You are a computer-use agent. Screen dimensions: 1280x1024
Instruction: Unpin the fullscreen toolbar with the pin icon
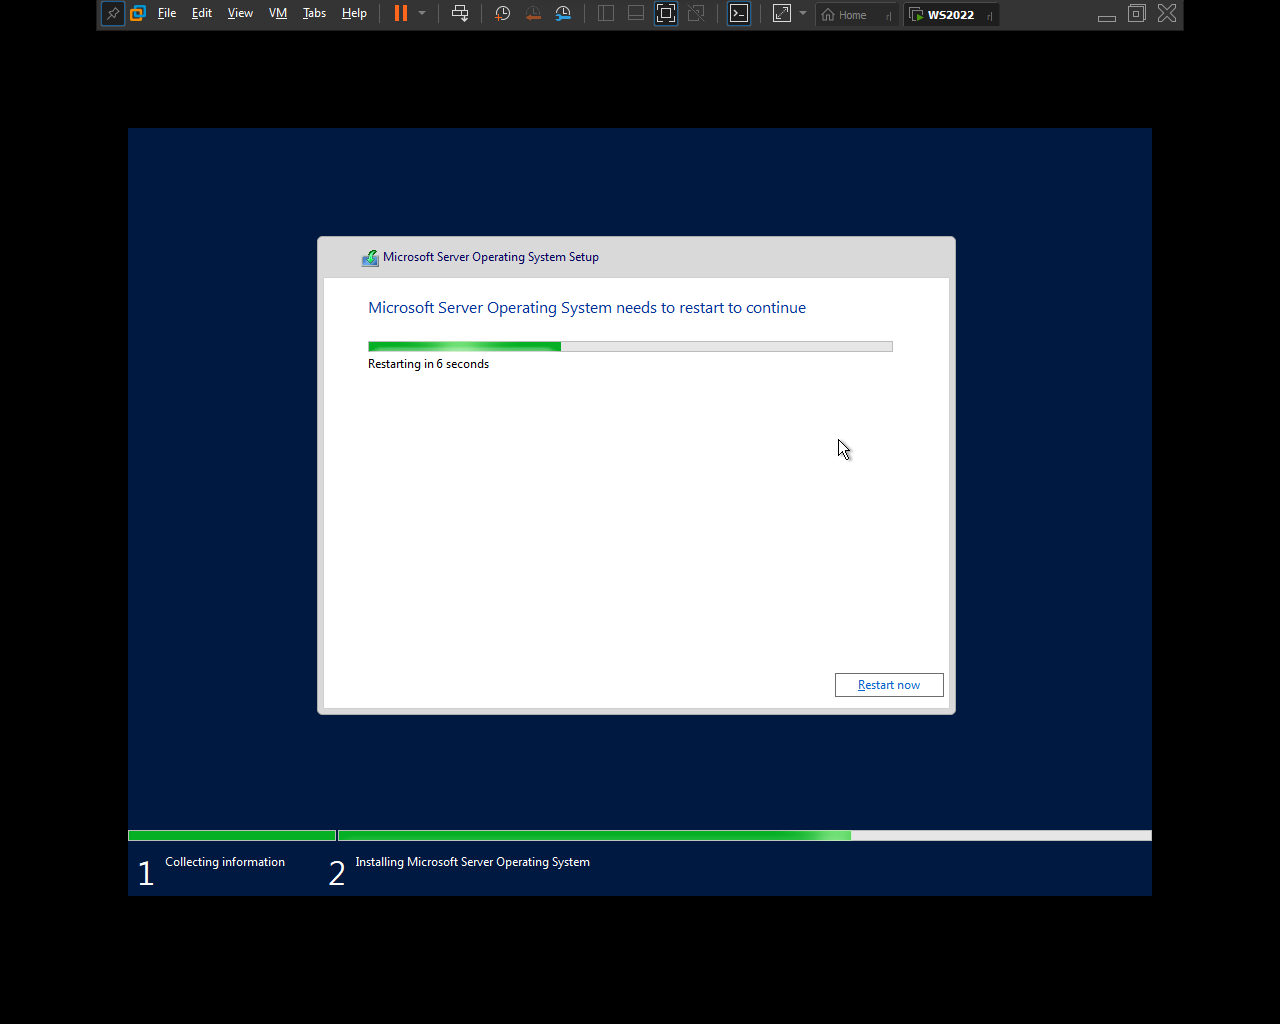[x=113, y=14]
